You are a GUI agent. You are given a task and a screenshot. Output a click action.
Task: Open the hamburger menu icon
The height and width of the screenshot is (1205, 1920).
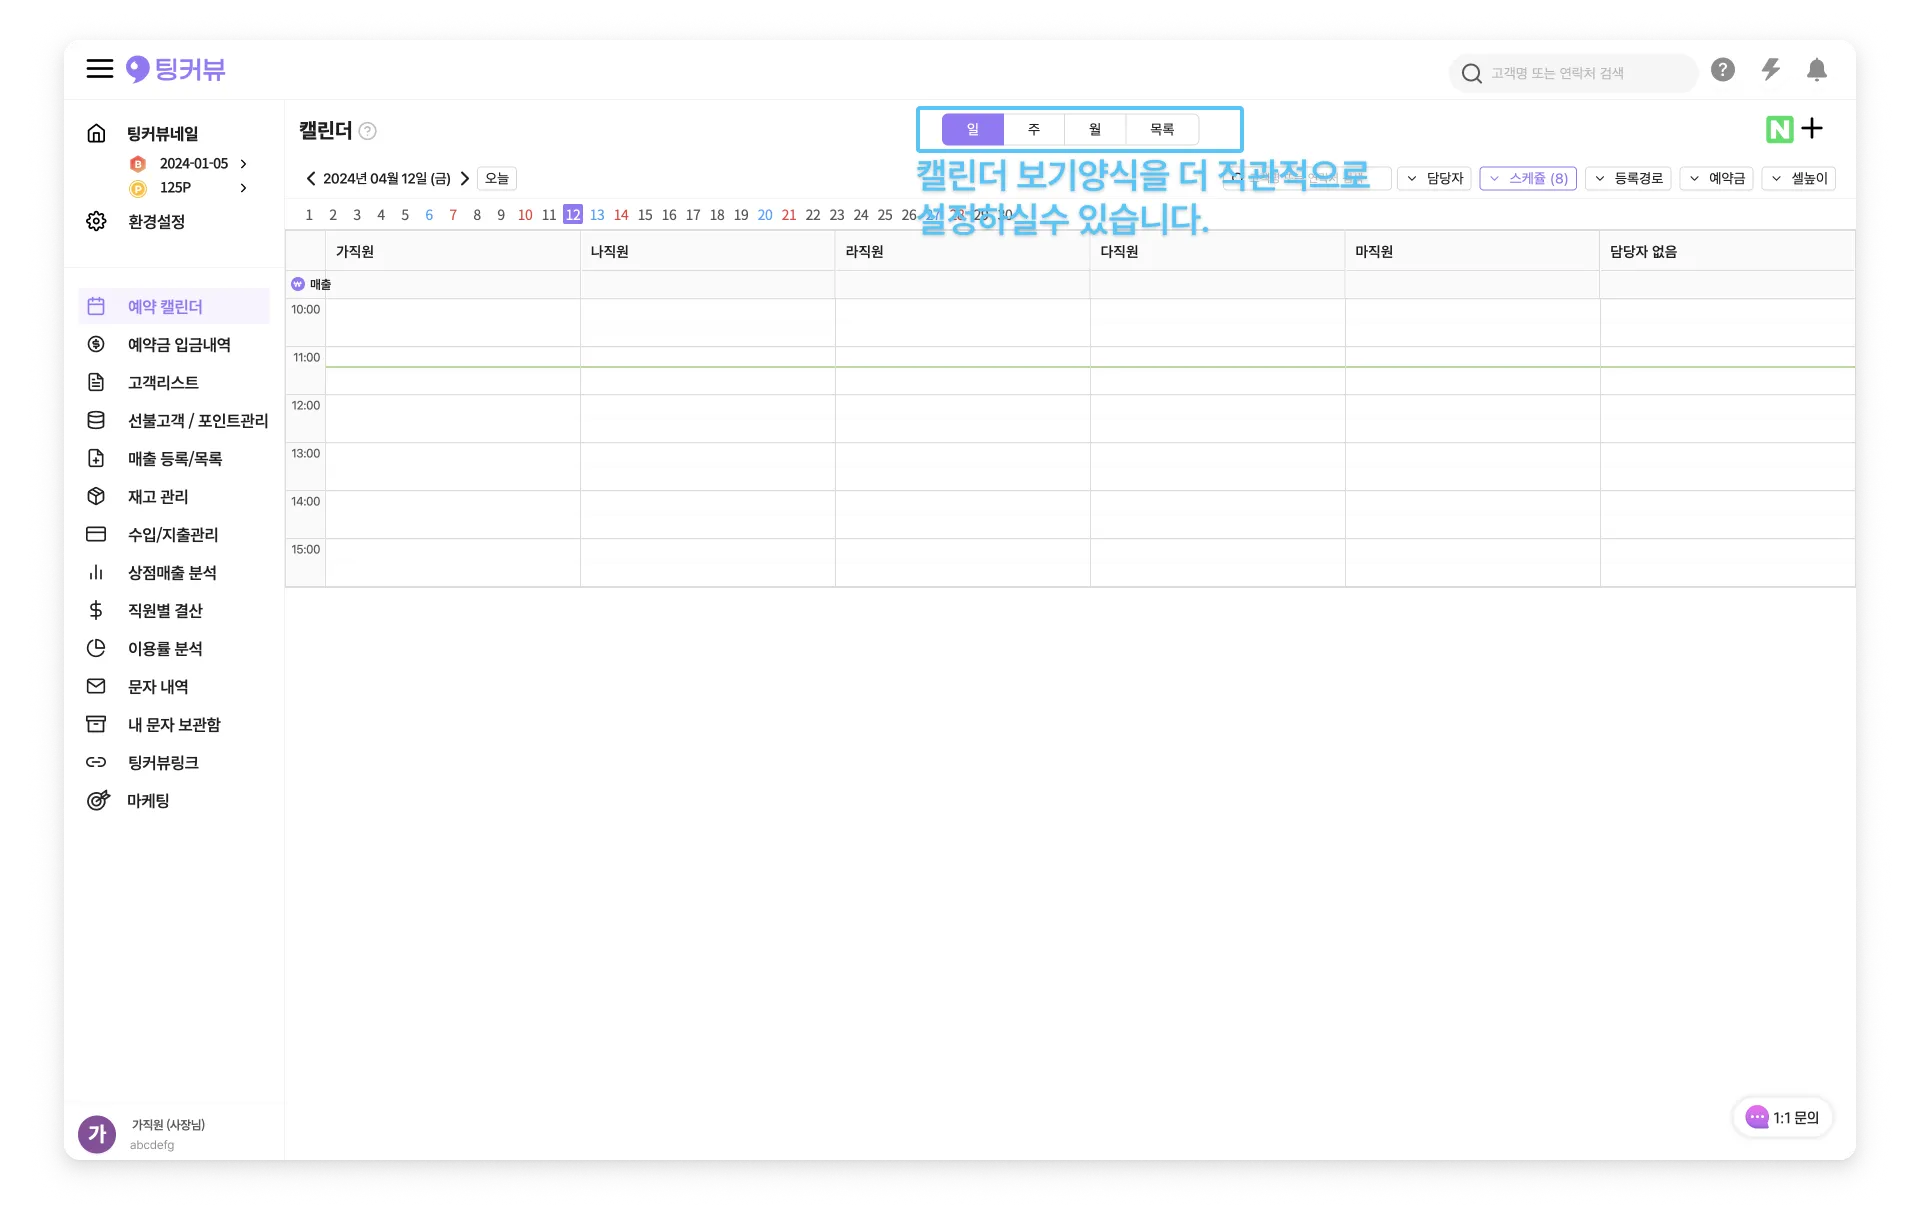(99, 69)
